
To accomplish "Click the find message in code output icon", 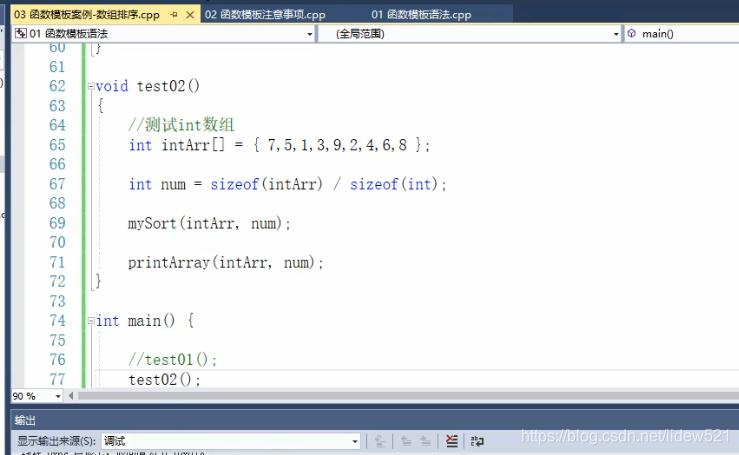I will 379,441.
